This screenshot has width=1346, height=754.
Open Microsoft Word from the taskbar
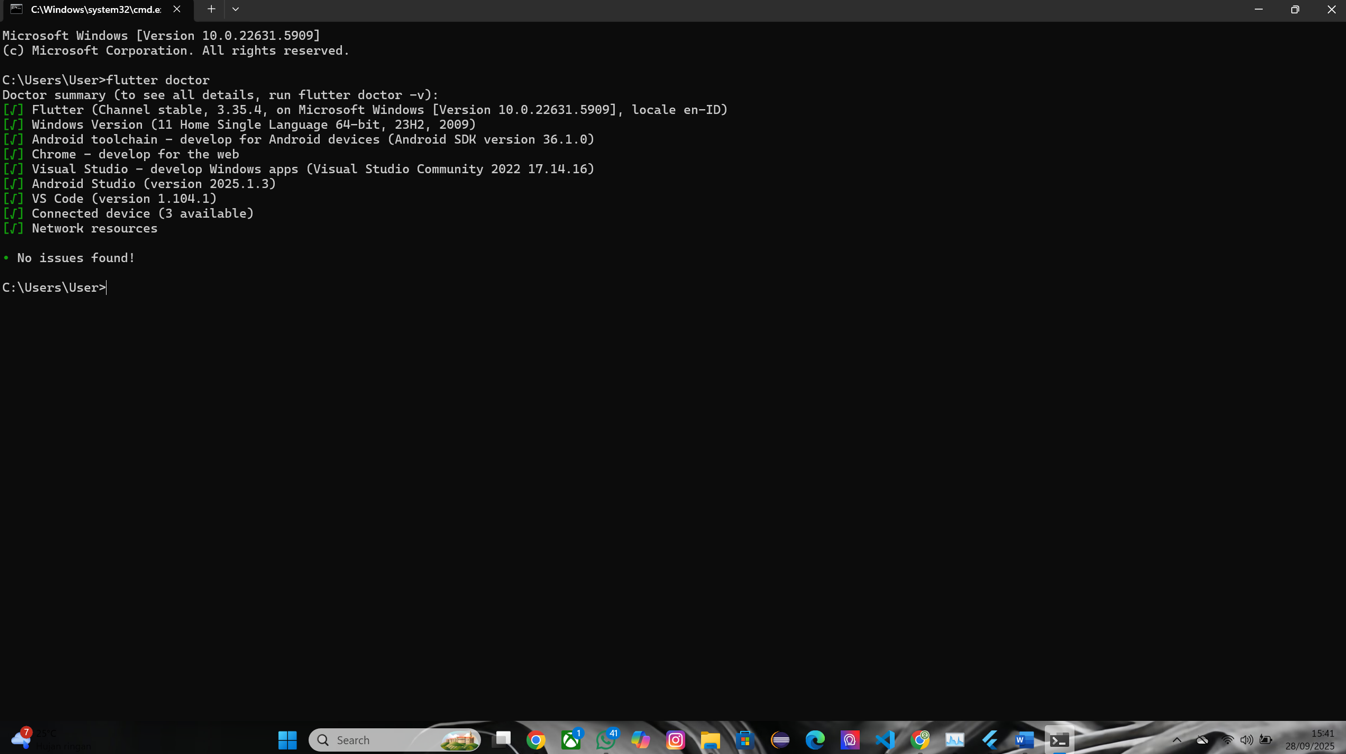(1022, 740)
